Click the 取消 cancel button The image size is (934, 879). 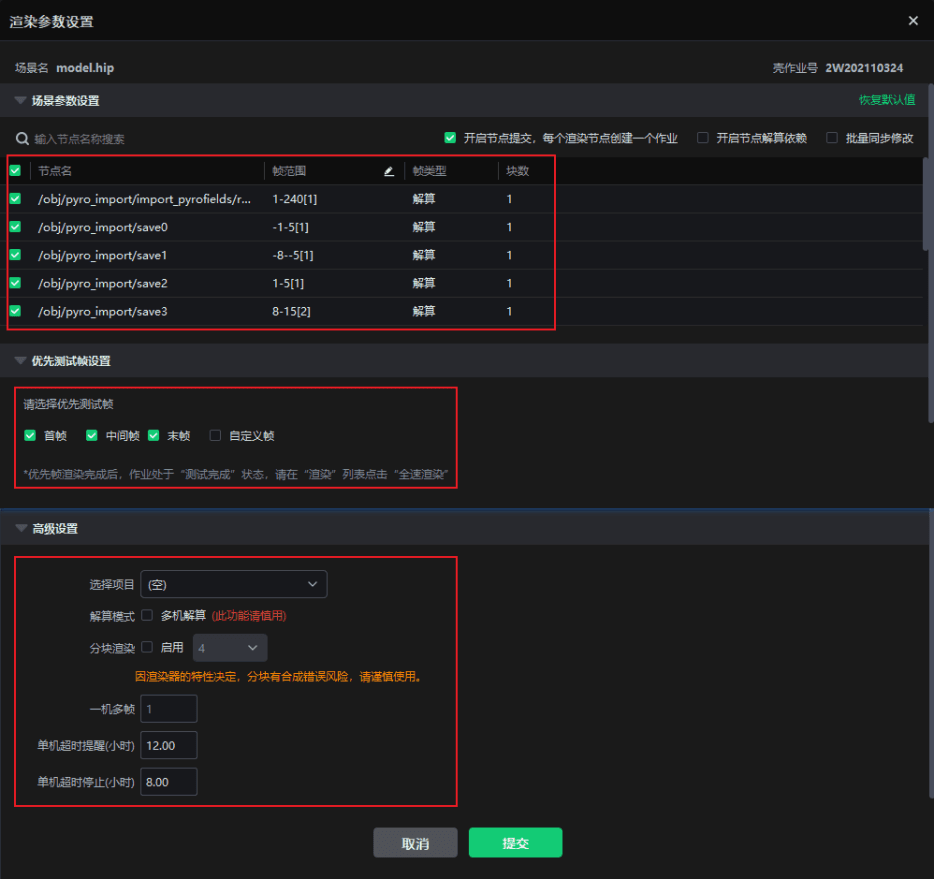[415, 843]
